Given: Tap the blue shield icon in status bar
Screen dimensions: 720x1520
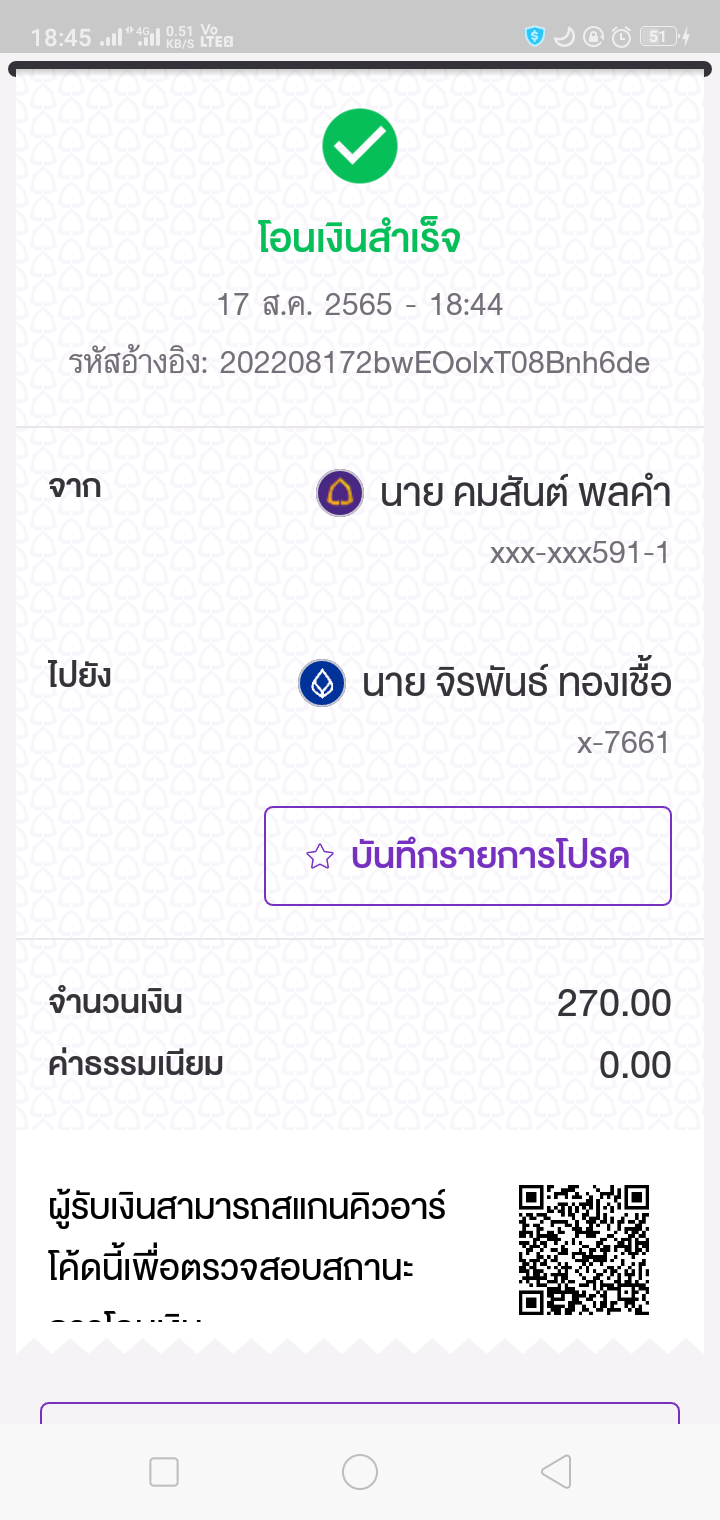Looking at the screenshot, I should 535,37.
